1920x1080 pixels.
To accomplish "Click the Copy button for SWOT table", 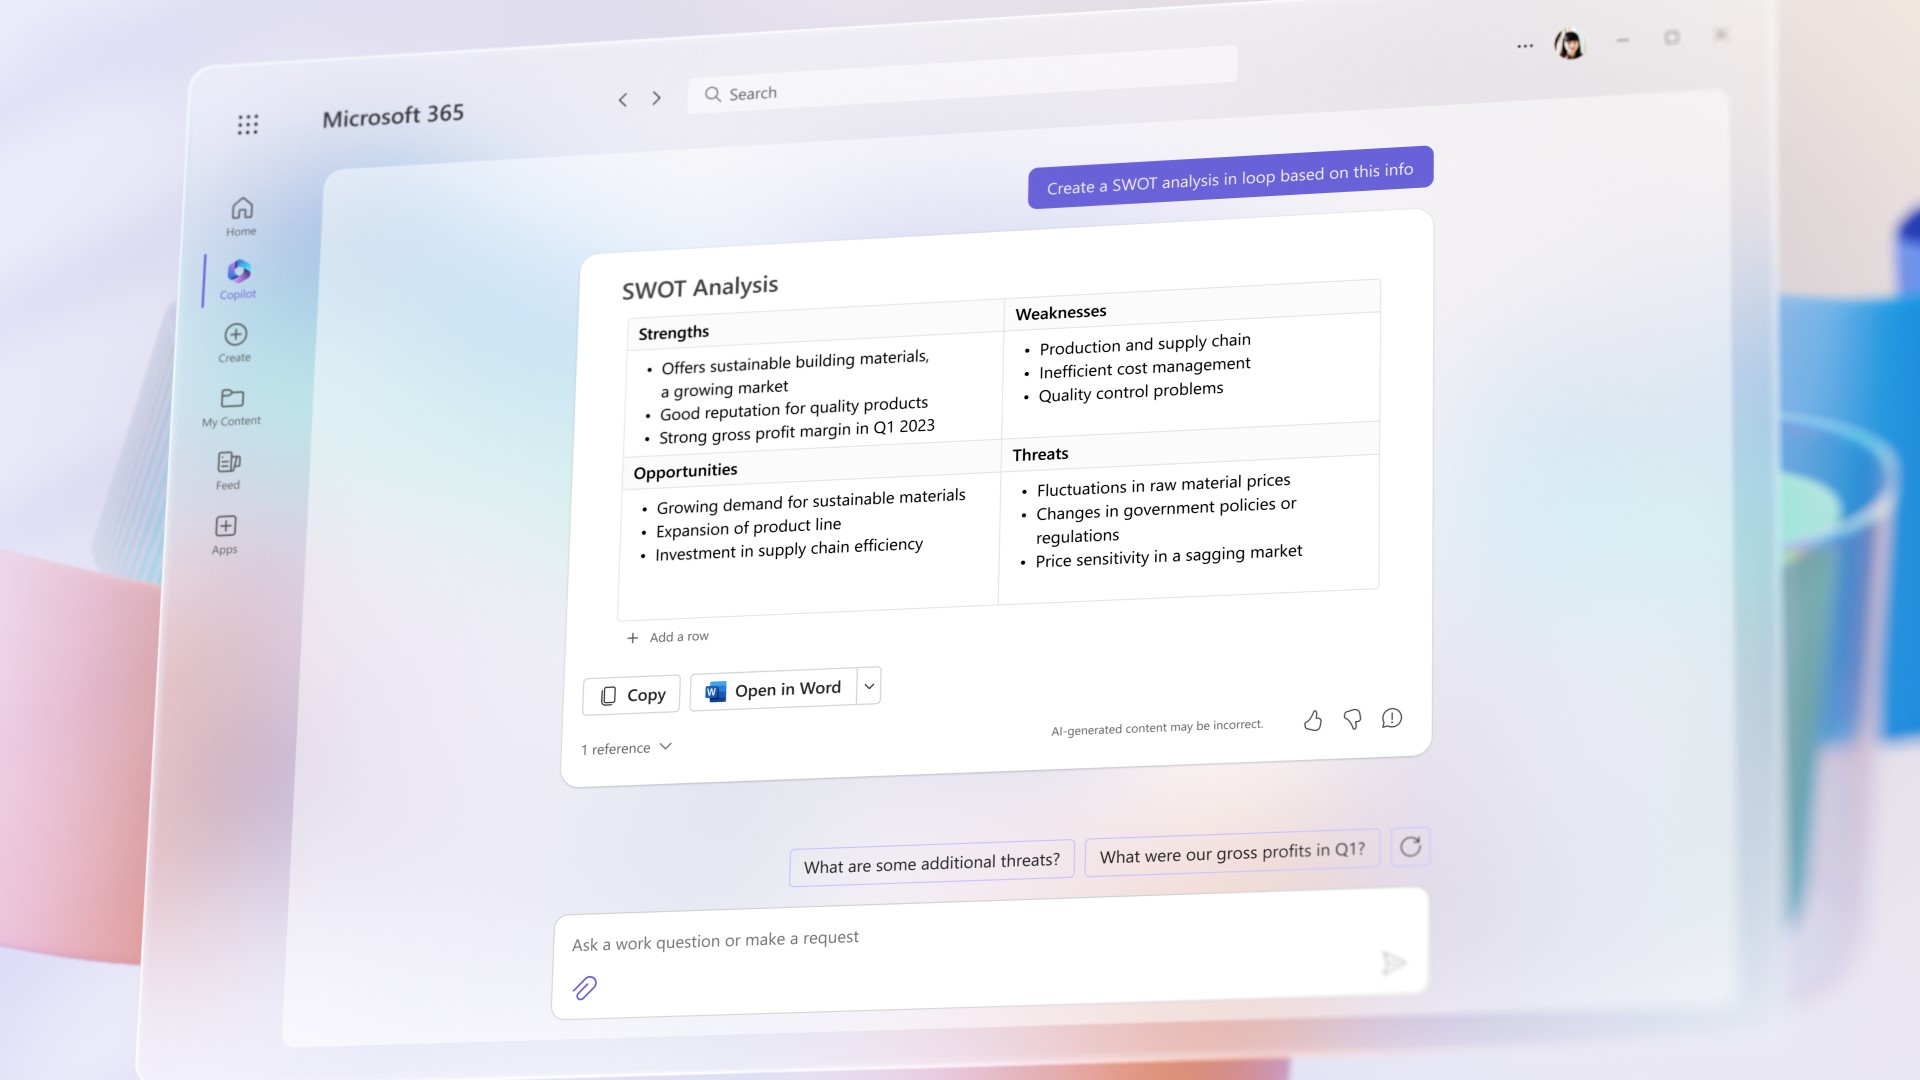I will (632, 692).
